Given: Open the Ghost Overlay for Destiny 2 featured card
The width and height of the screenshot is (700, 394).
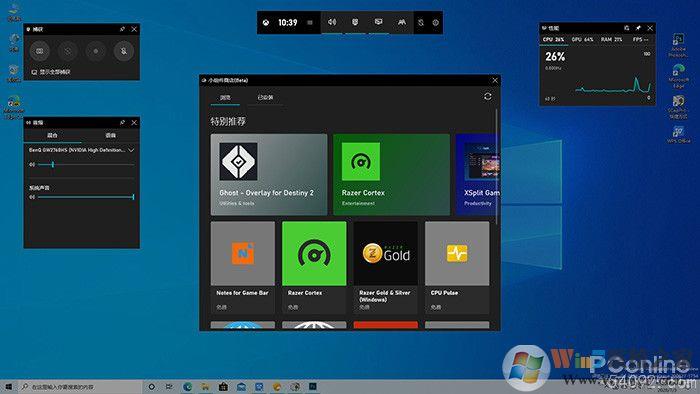Looking at the screenshot, I should 269,174.
